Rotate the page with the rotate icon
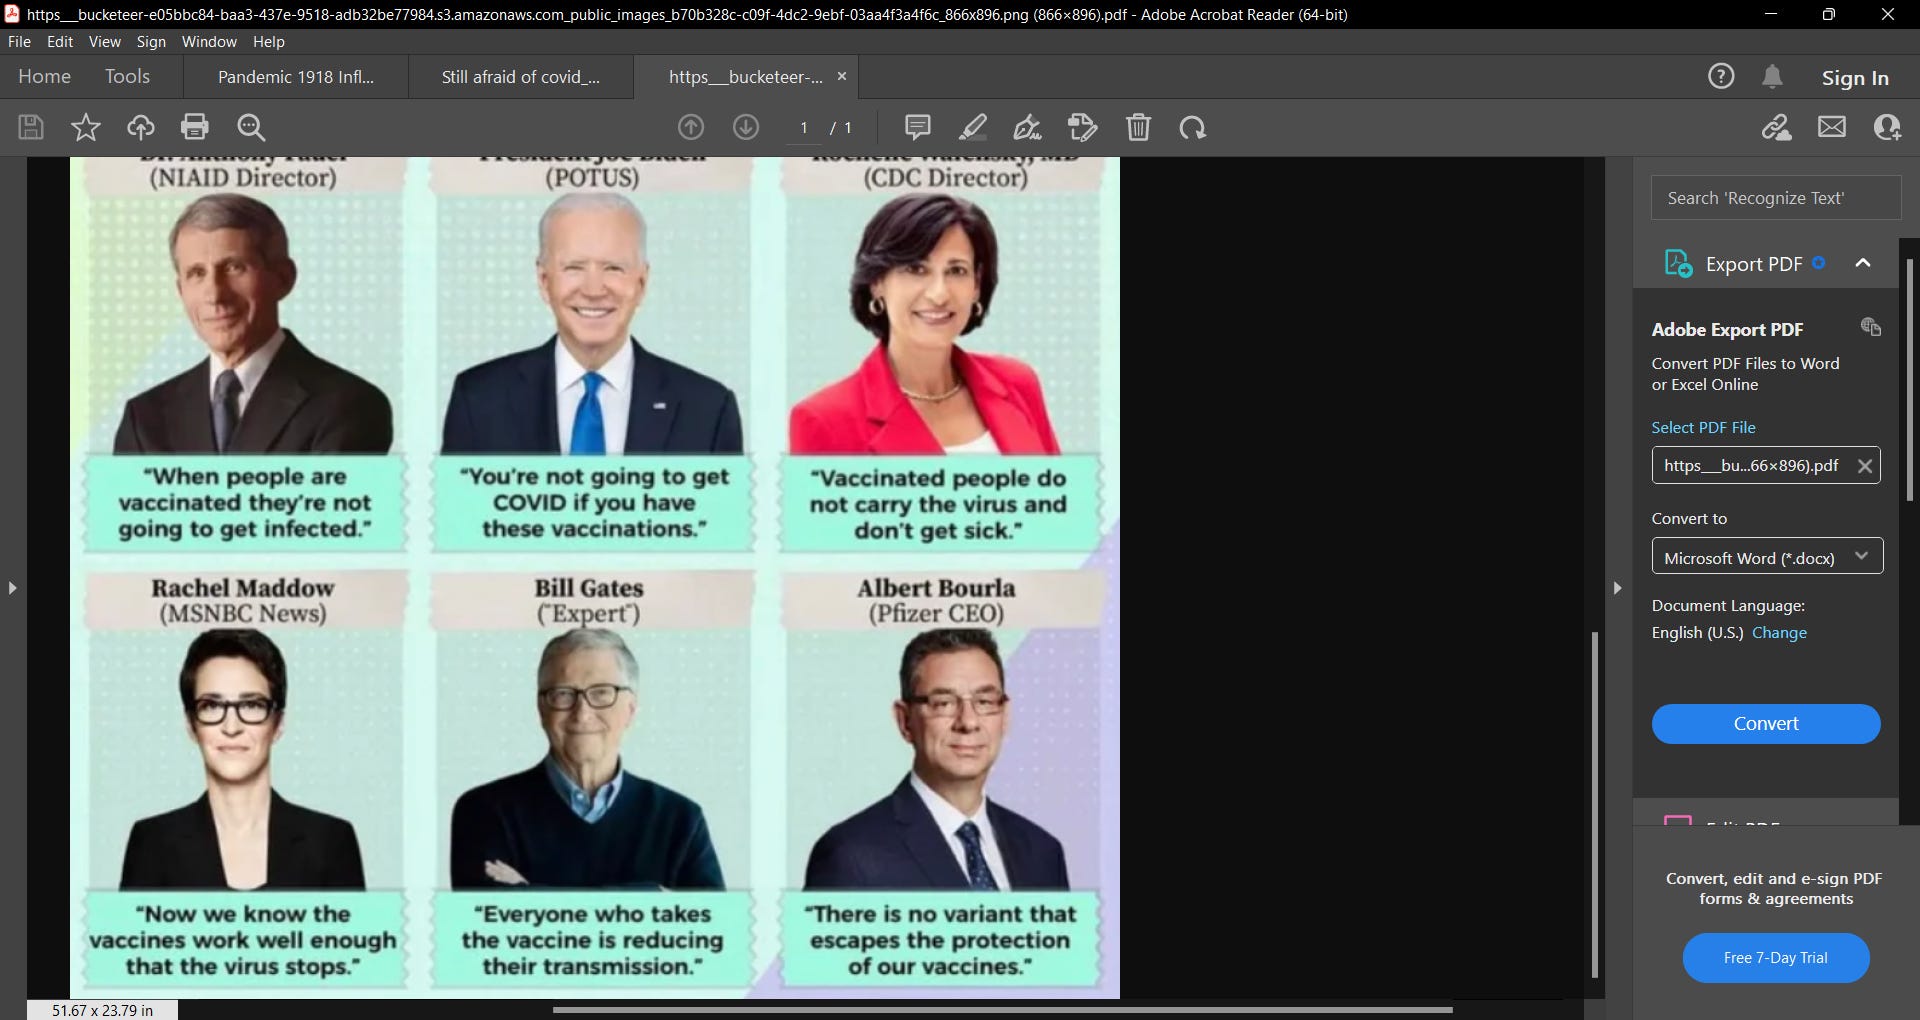The height and width of the screenshot is (1020, 1920). click(x=1192, y=127)
